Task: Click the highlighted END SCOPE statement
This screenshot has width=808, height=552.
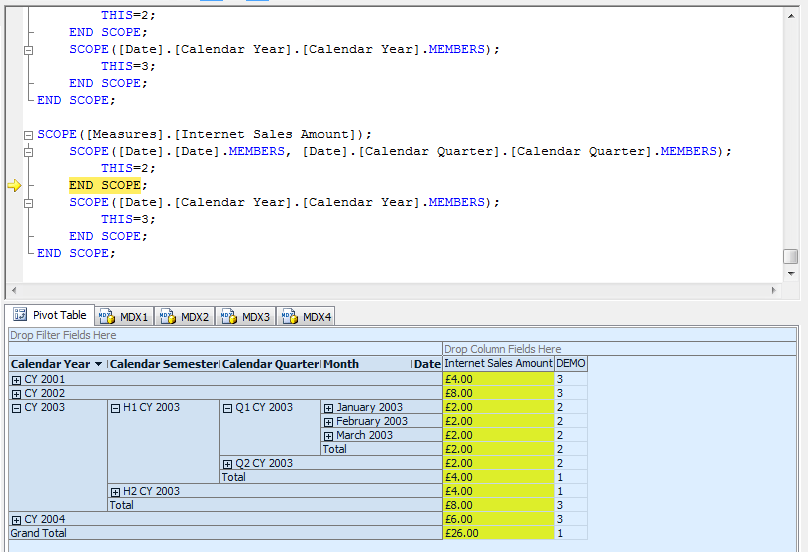Action: coord(105,185)
